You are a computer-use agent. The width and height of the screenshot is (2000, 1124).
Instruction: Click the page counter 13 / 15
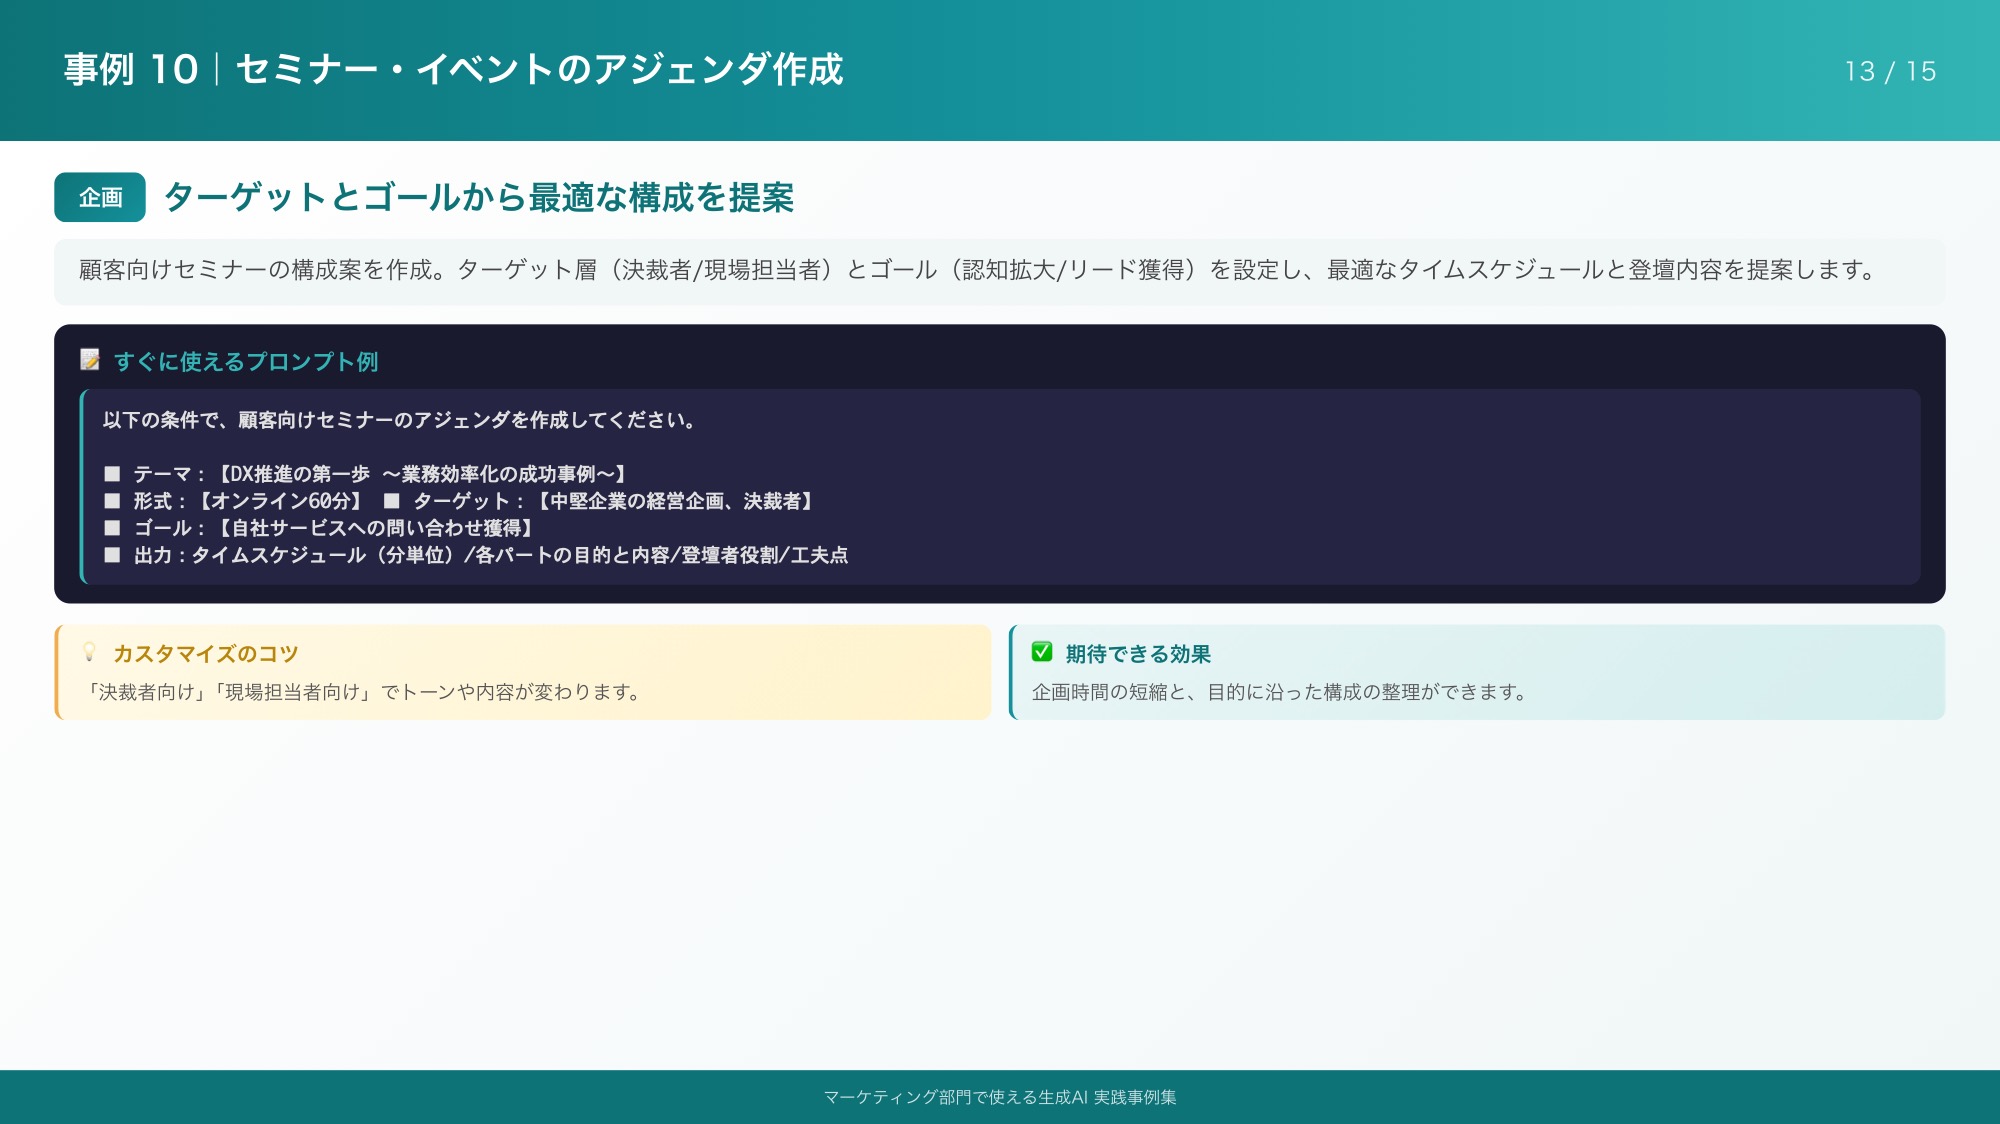point(1890,71)
